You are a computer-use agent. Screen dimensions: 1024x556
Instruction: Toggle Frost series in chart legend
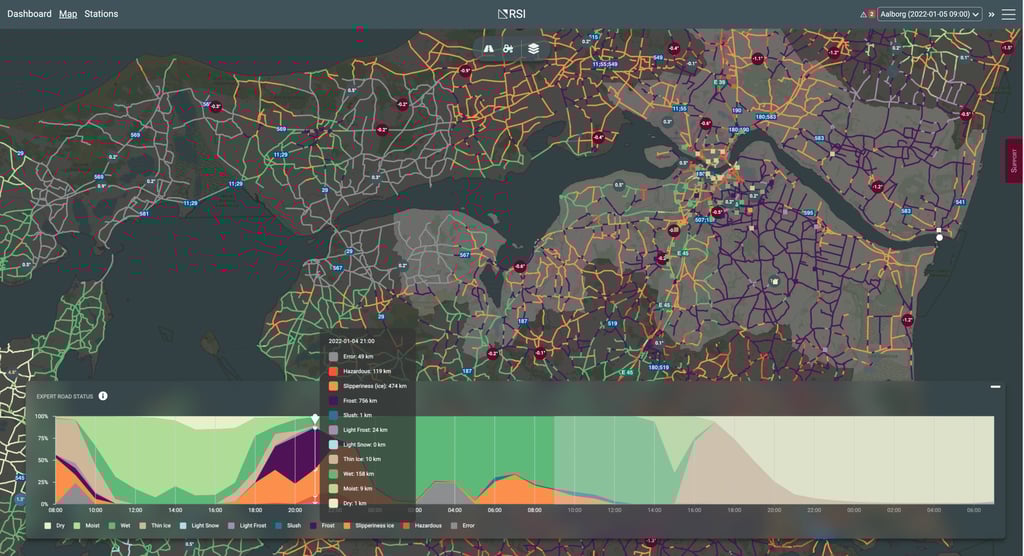pos(323,525)
